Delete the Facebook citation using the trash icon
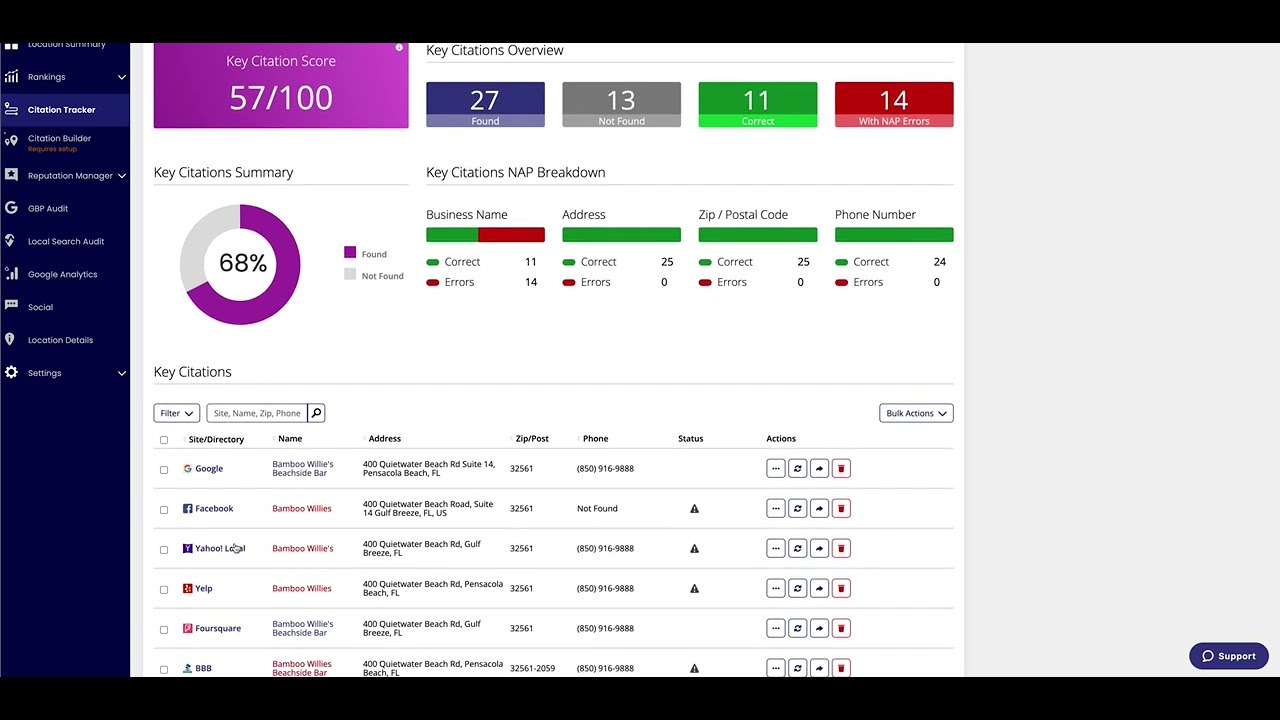The width and height of the screenshot is (1280, 720). (x=841, y=508)
